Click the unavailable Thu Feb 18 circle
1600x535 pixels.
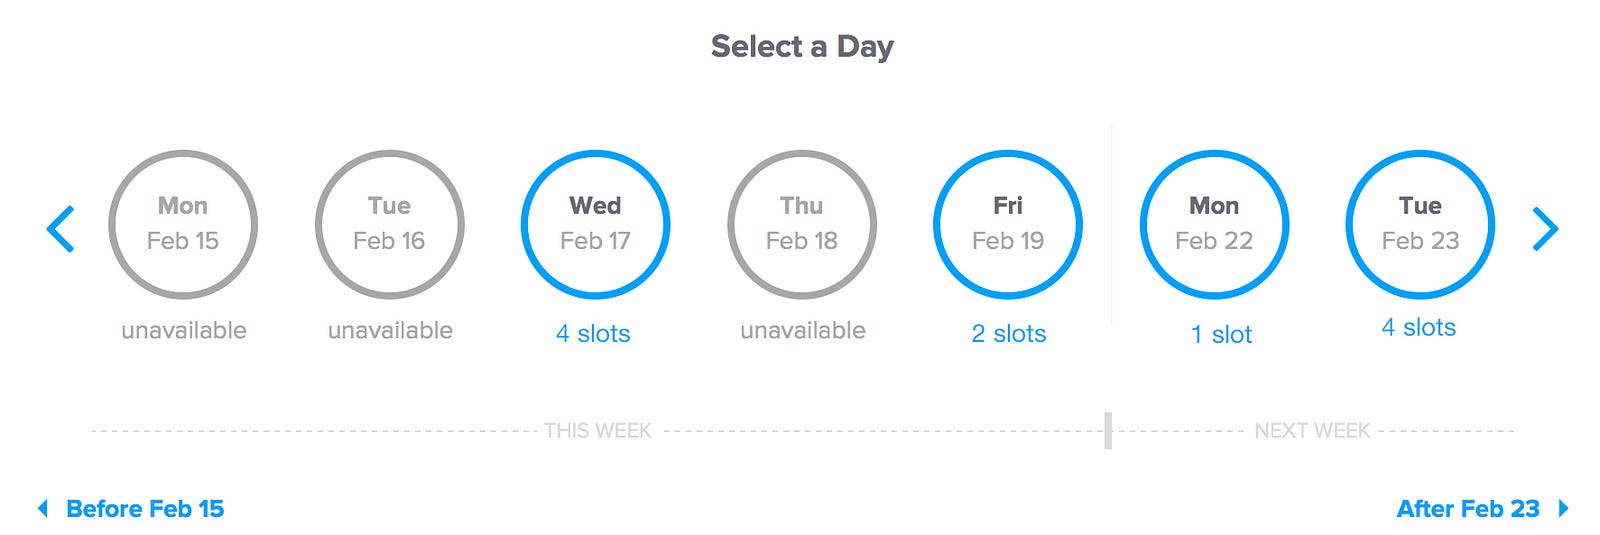(802, 224)
